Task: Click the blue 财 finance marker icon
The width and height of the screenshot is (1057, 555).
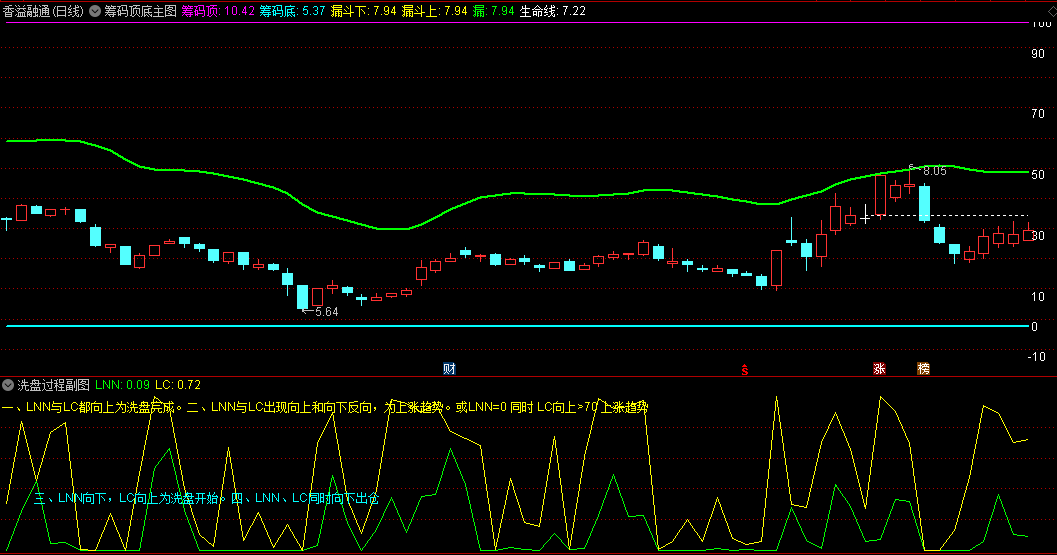Action: (449, 368)
